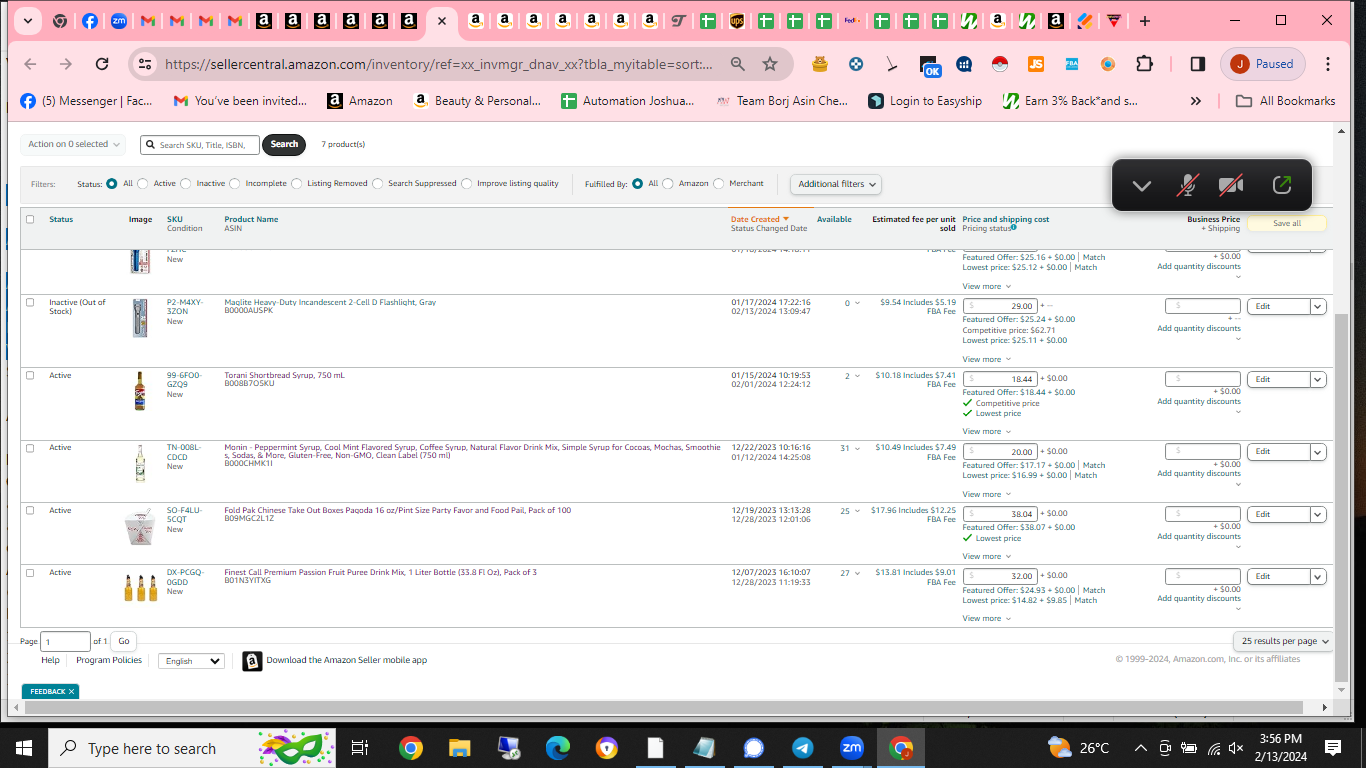
Task: Select the Incomplete status radio button
Action: pyautogui.click(x=235, y=184)
